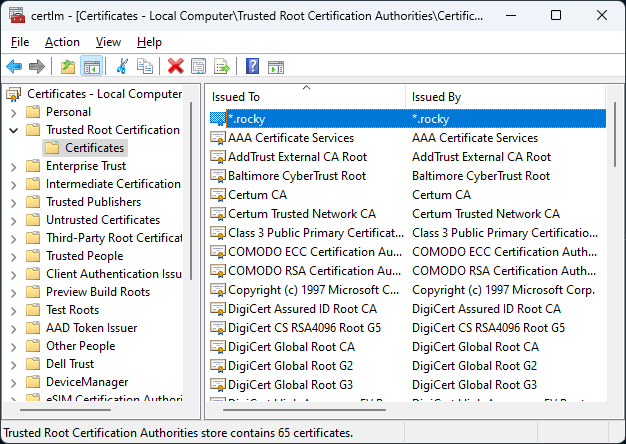Click certificate icon for DigiCert Global Root G3
Screen dimensions: 626x444
218,385
